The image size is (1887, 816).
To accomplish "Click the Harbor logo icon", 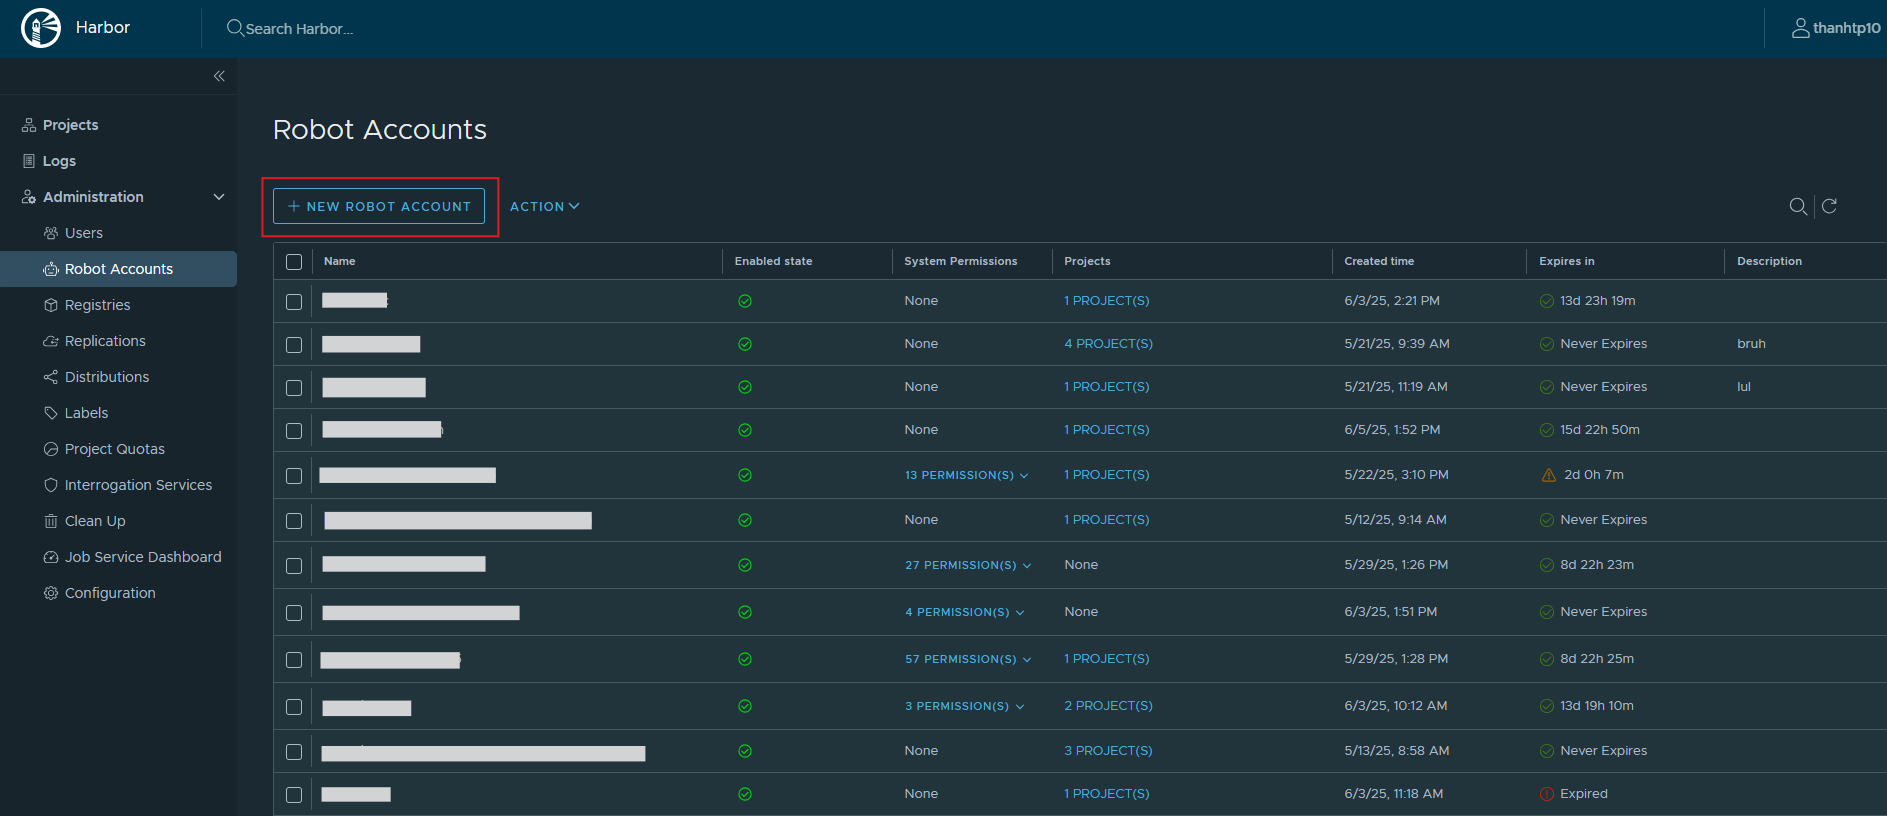I will 41,28.
